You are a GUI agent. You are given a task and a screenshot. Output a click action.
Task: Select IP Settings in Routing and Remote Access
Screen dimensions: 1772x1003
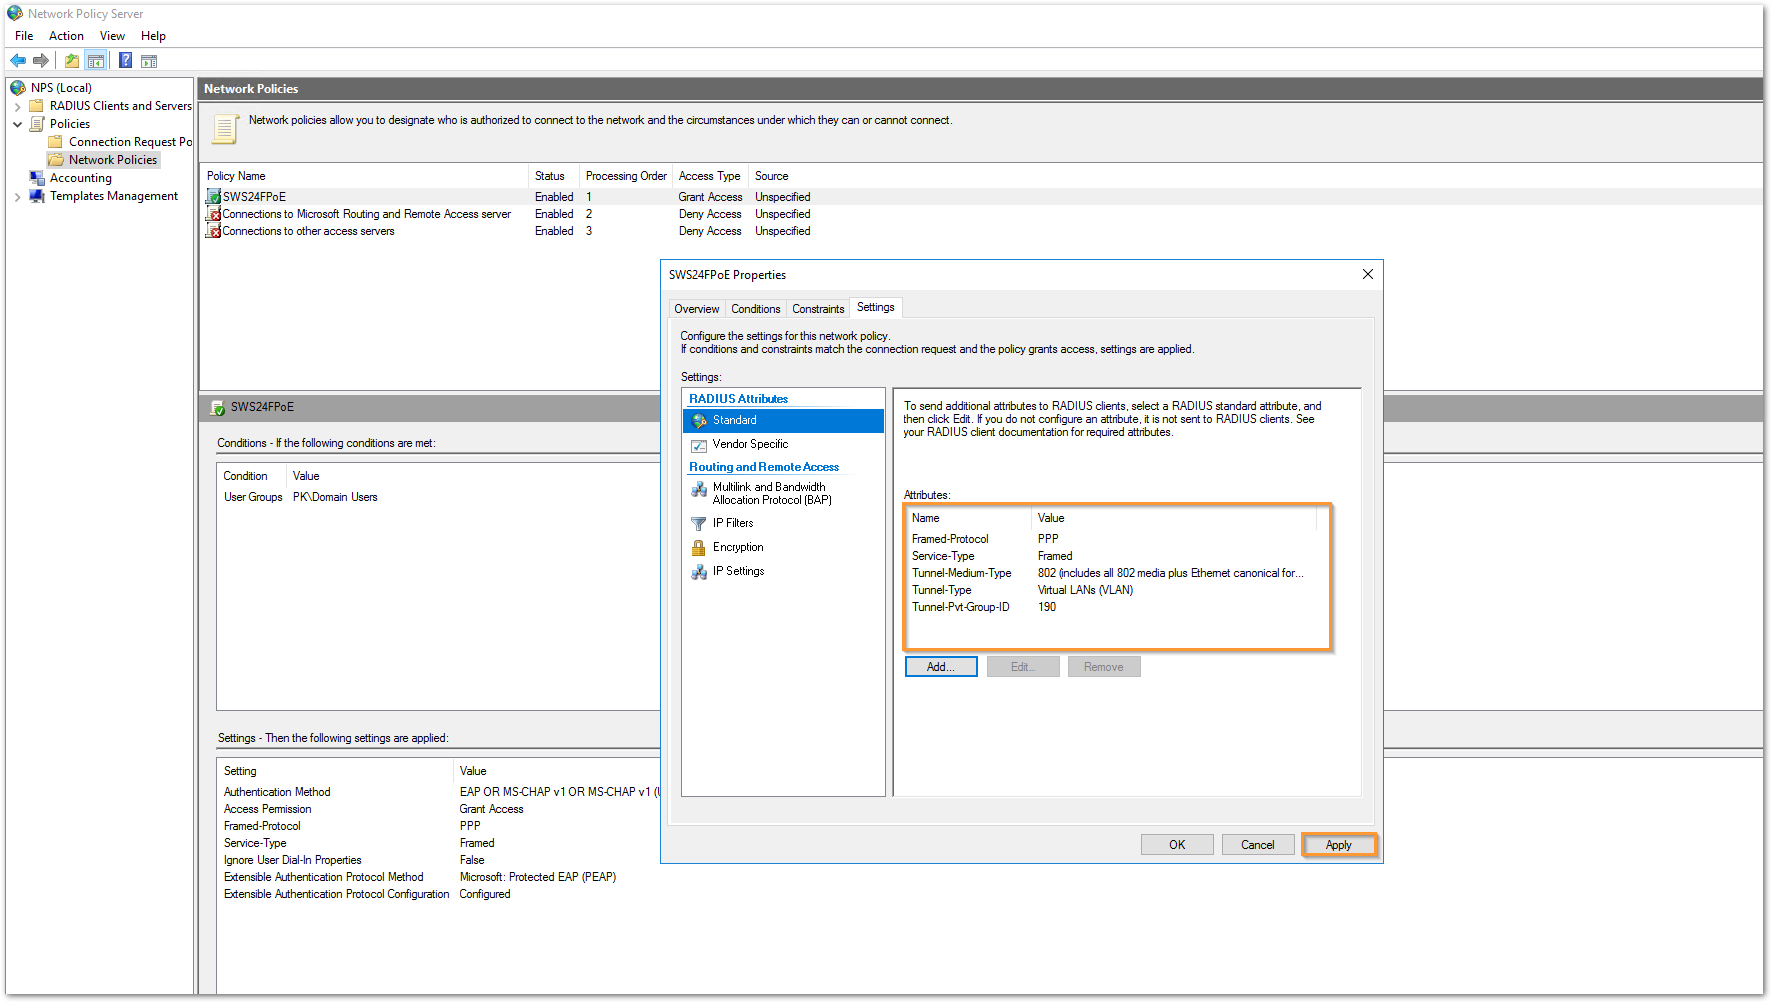click(737, 571)
